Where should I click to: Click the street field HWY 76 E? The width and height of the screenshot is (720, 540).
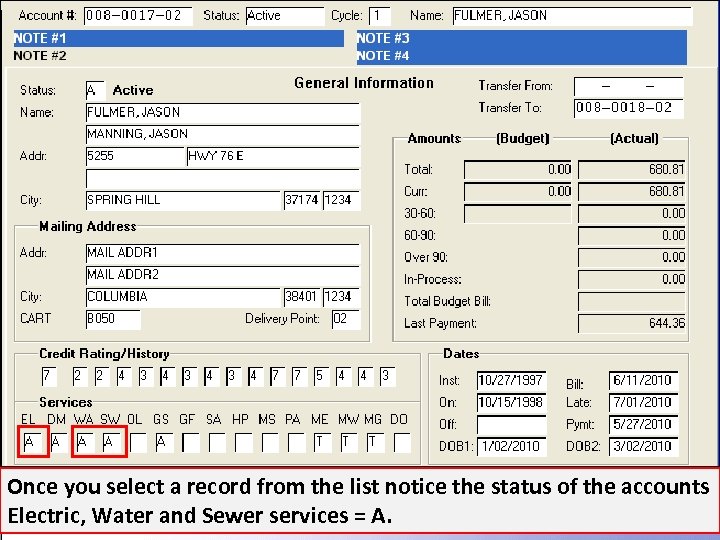click(x=273, y=157)
